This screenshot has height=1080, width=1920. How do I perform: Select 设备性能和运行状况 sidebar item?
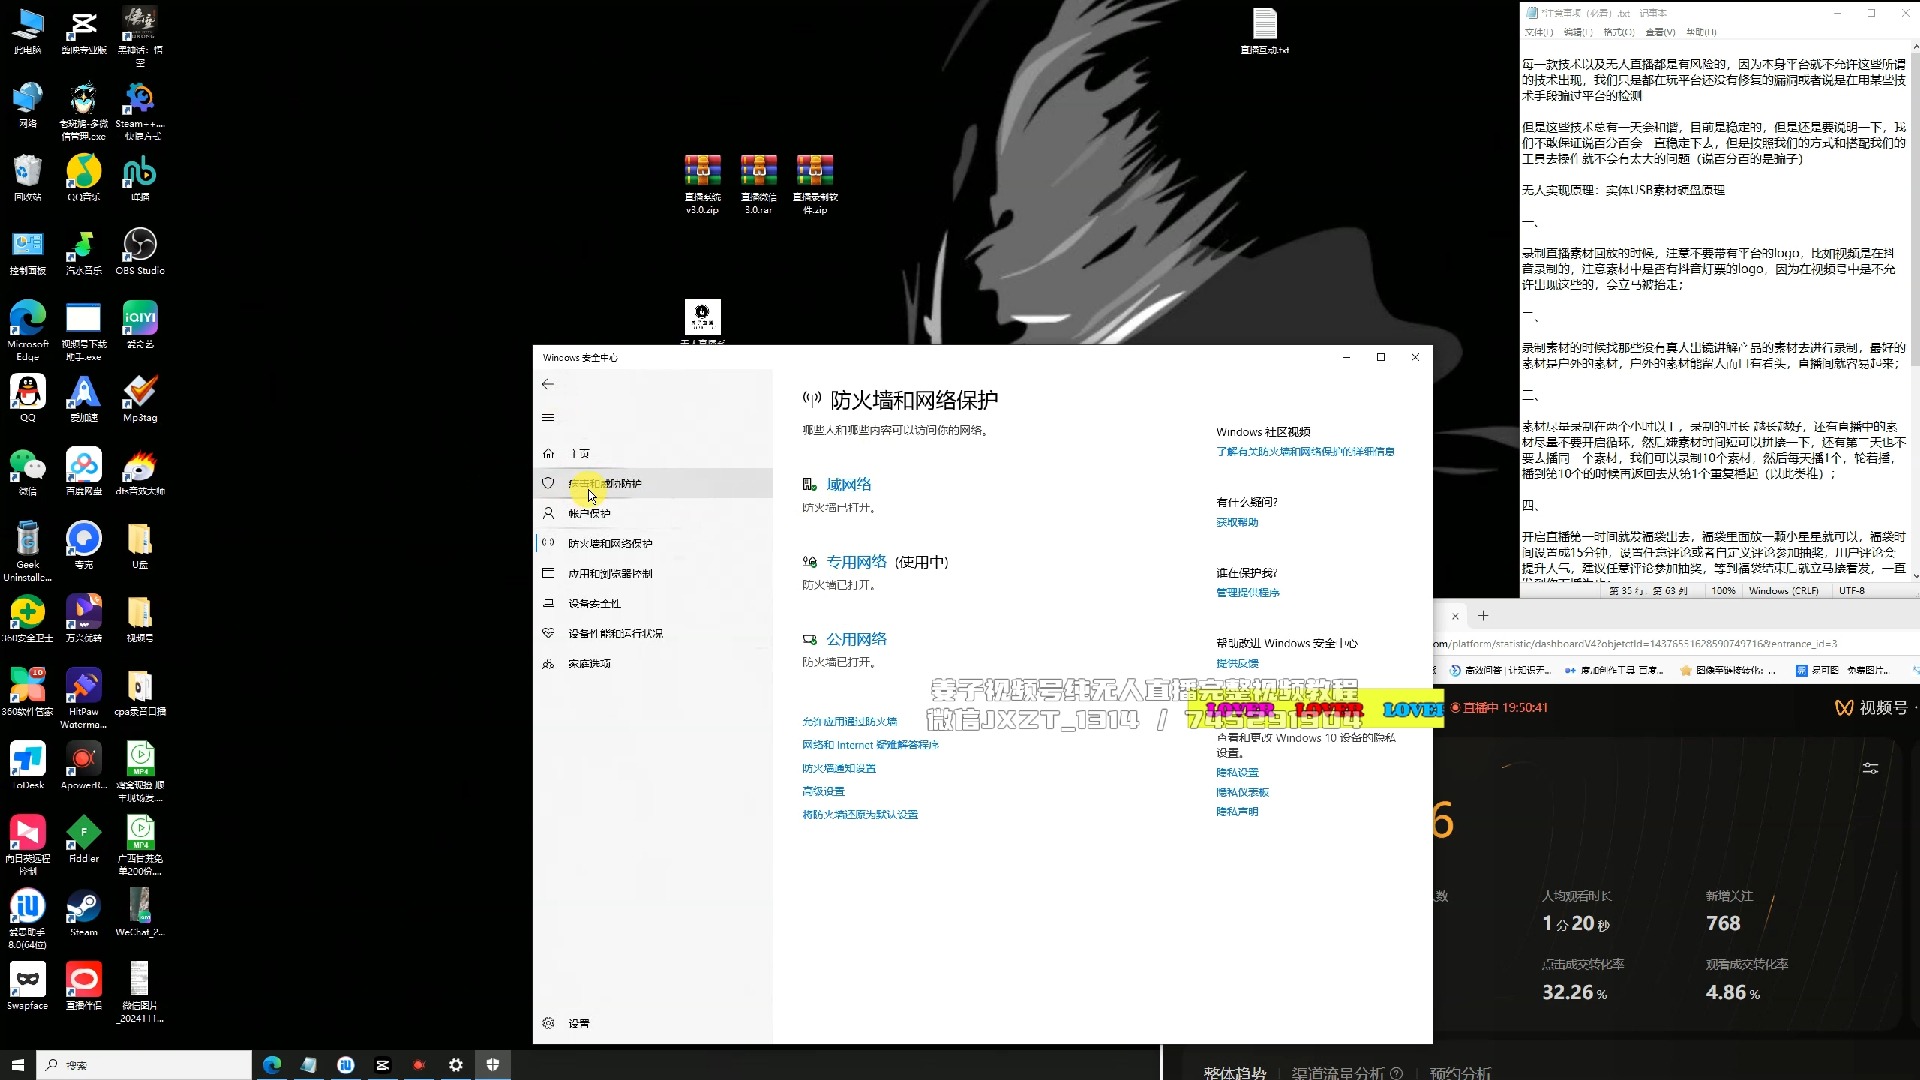[x=653, y=633]
